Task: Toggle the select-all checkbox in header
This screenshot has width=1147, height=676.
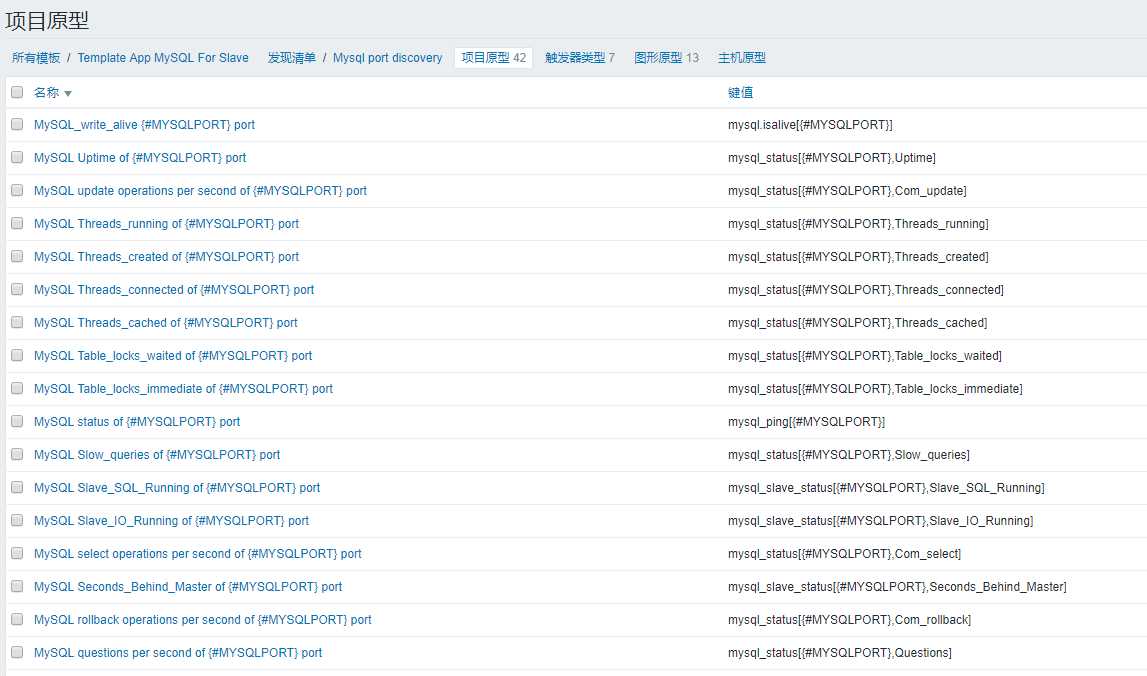Action: tap(17, 92)
